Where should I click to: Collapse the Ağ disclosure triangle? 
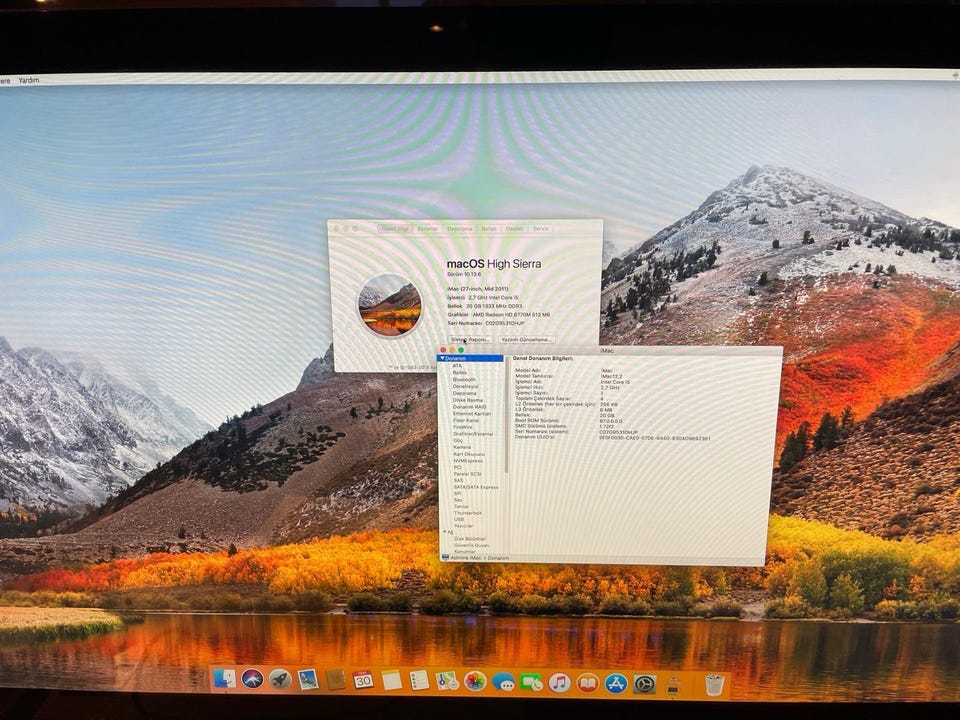coord(445,532)
